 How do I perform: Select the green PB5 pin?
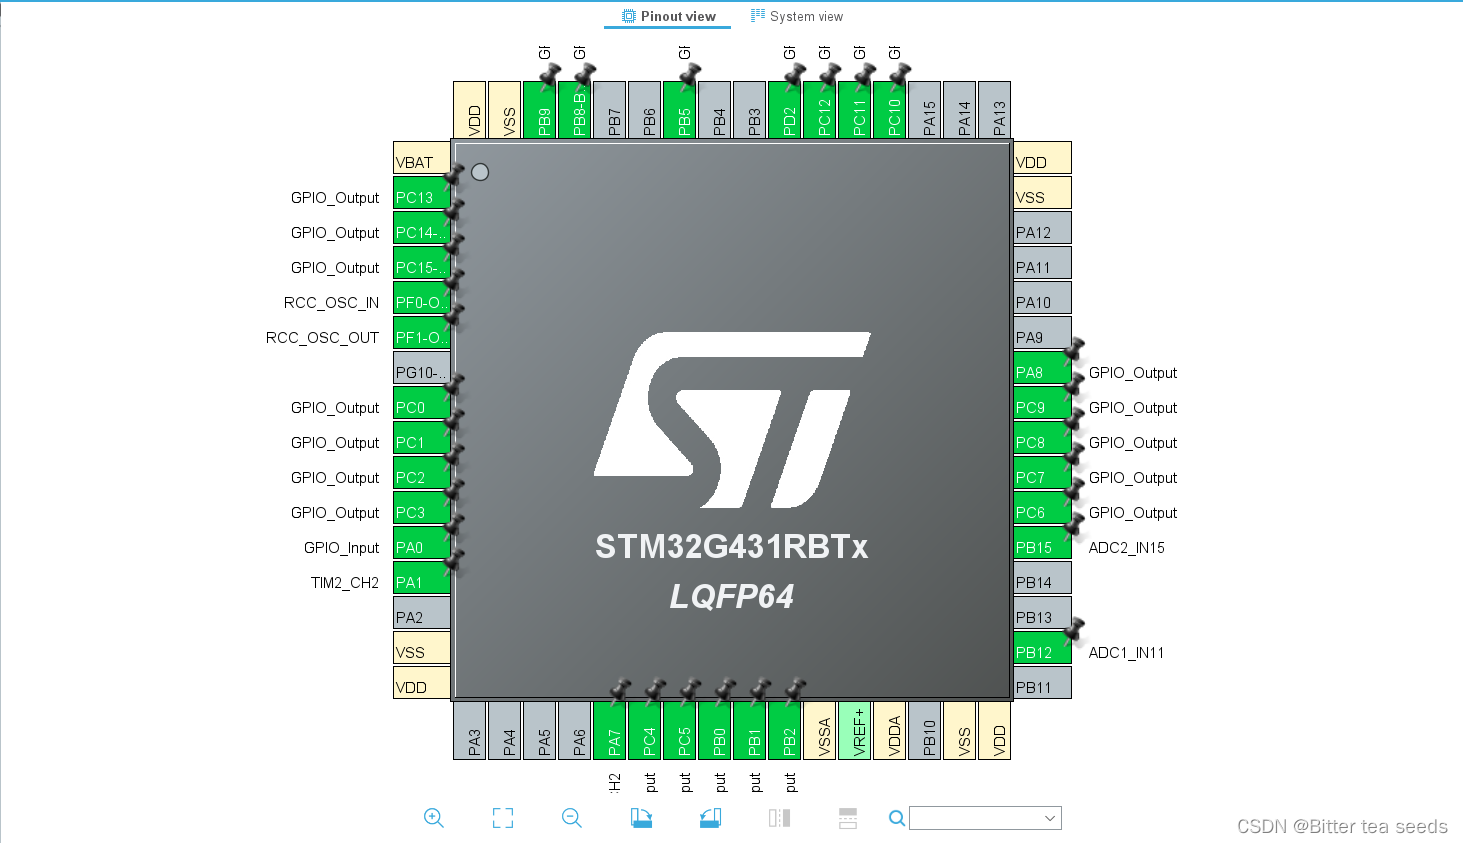680,110
